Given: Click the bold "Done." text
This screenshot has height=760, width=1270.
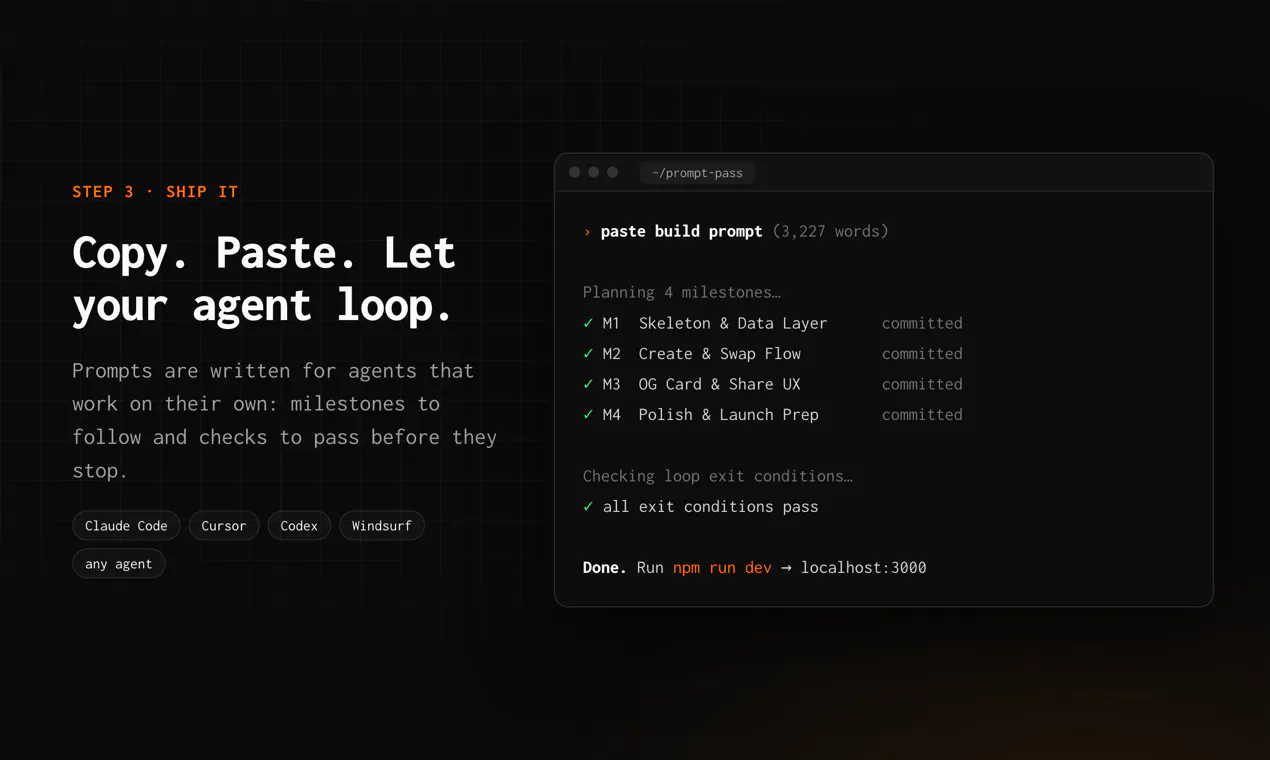Looking at the screenshot, I should coord(605,568).
